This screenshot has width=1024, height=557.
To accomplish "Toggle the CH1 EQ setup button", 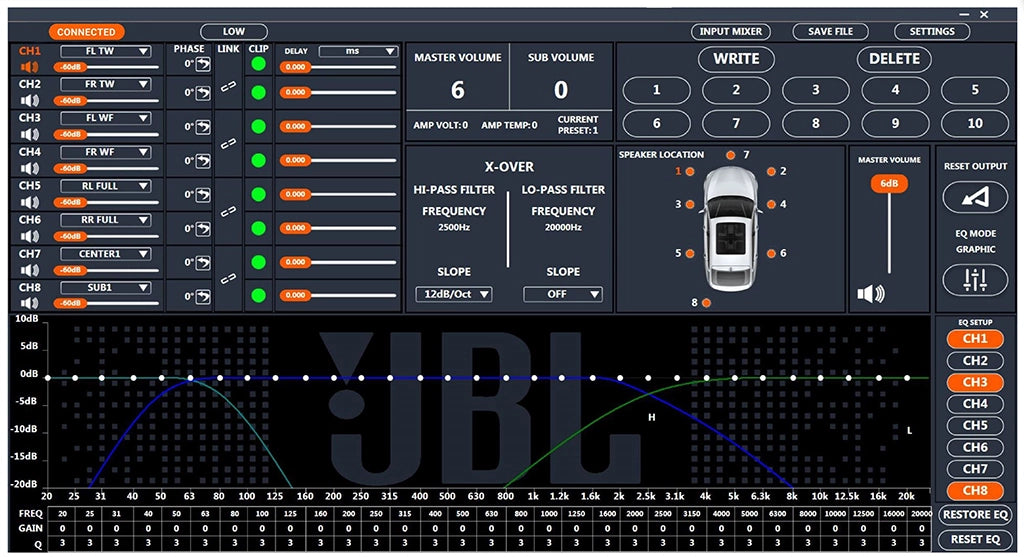I will click(975, 338).
